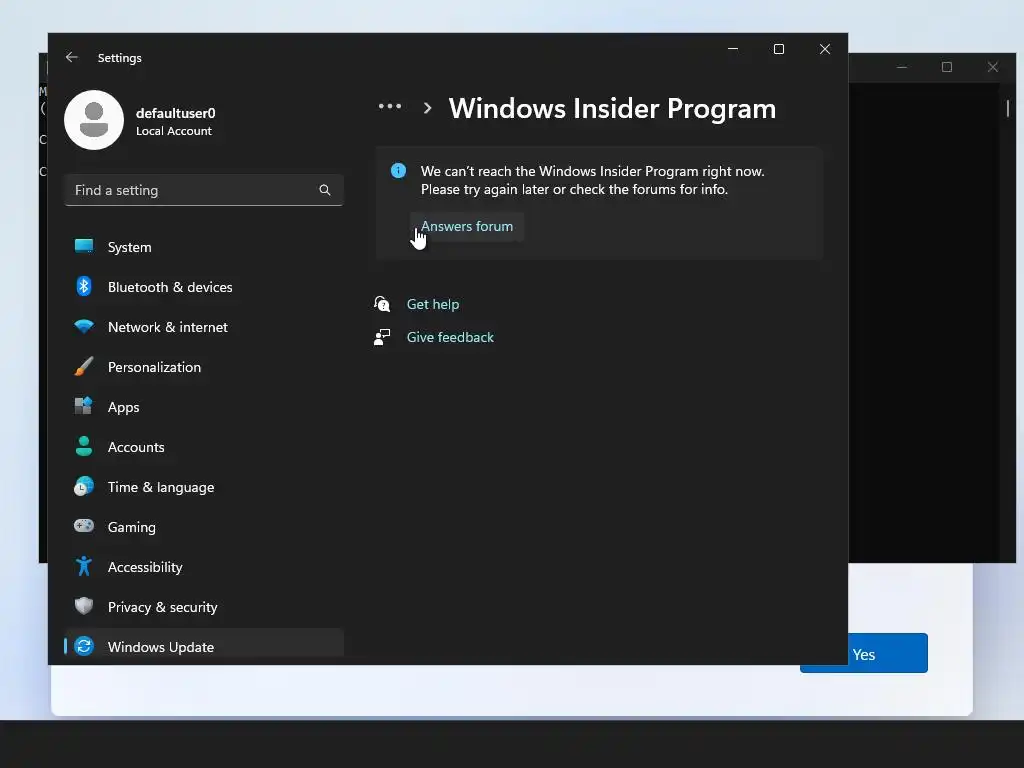Click the Personalization paintbrush icon

[84, 366]
